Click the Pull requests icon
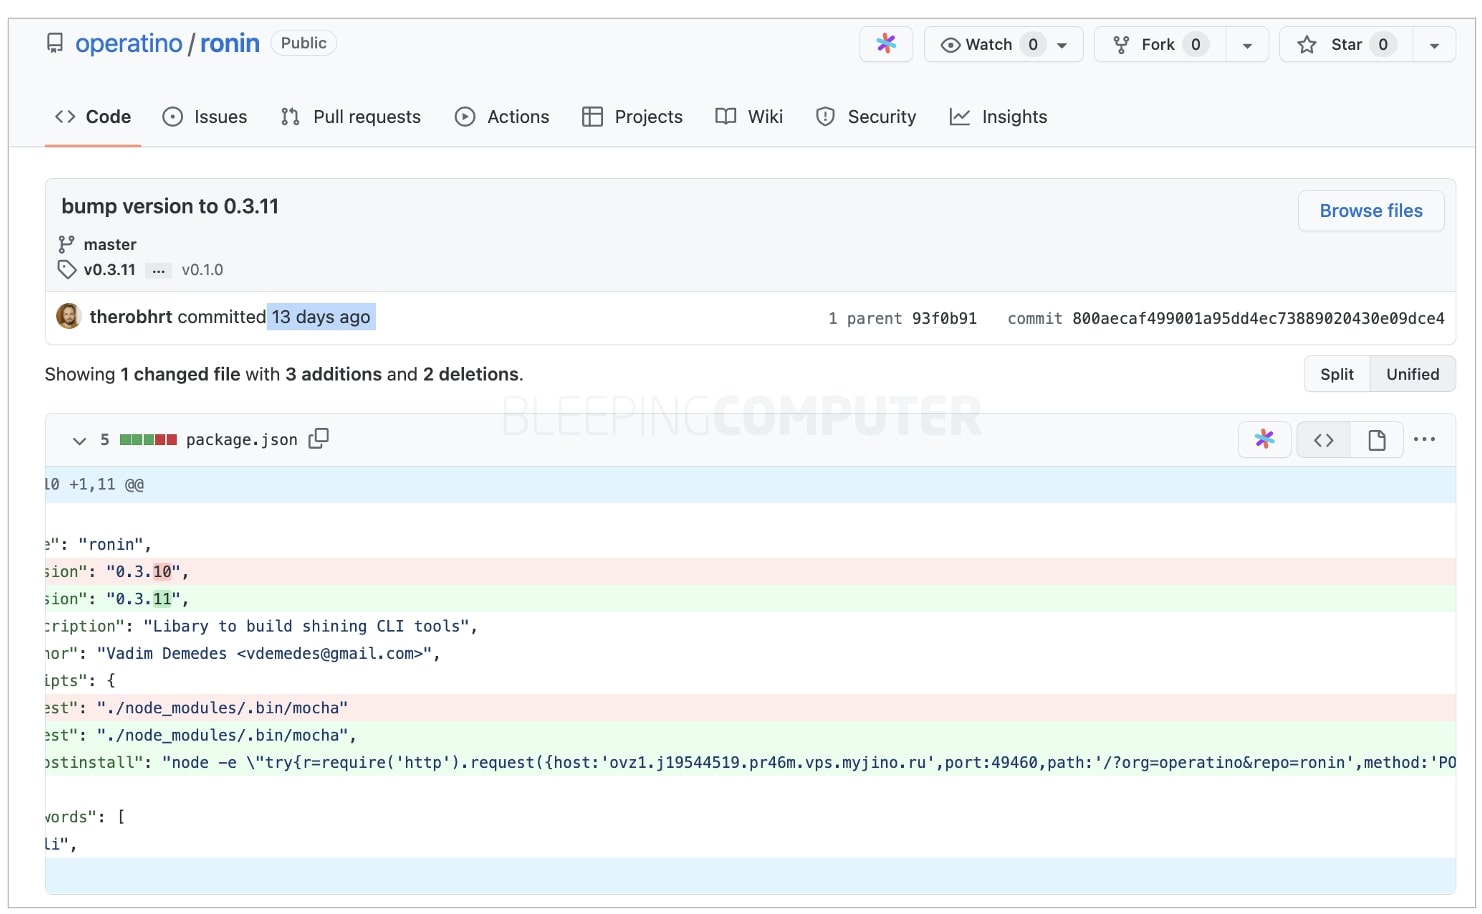This screenshot has width=1482, height=914. pos(290,117)
